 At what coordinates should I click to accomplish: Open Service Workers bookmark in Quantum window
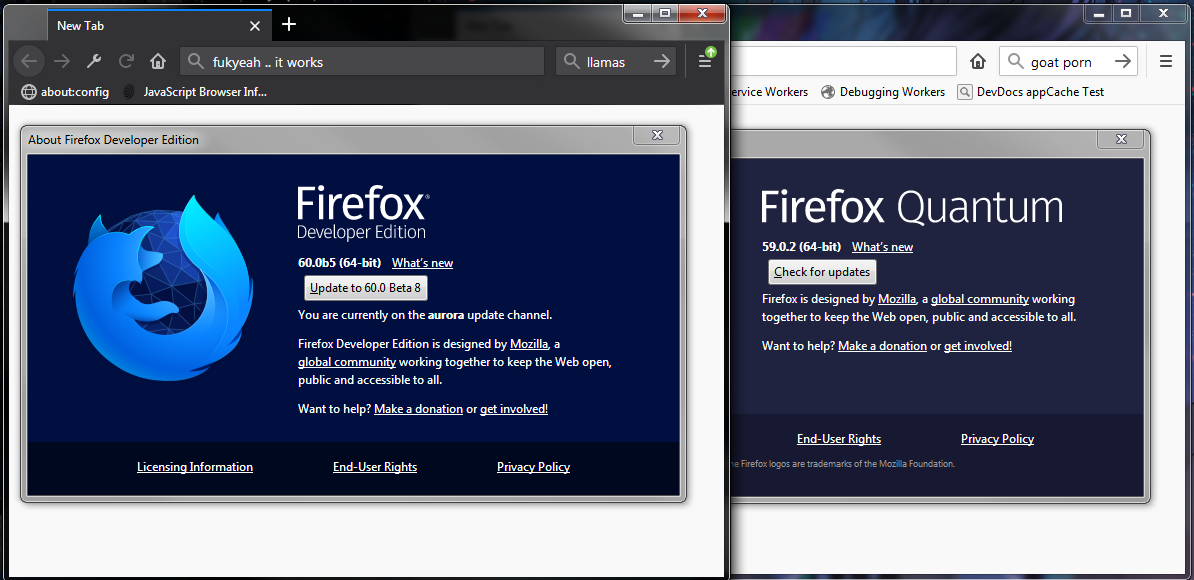click(x=769, y=92)
